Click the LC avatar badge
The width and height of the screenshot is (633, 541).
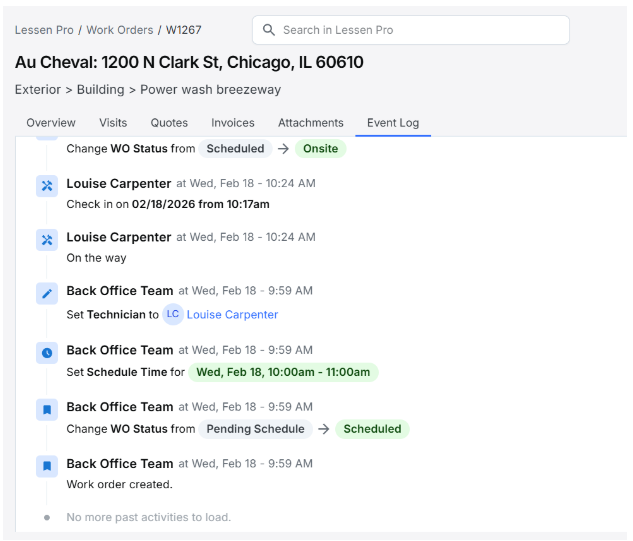point(173,314)
